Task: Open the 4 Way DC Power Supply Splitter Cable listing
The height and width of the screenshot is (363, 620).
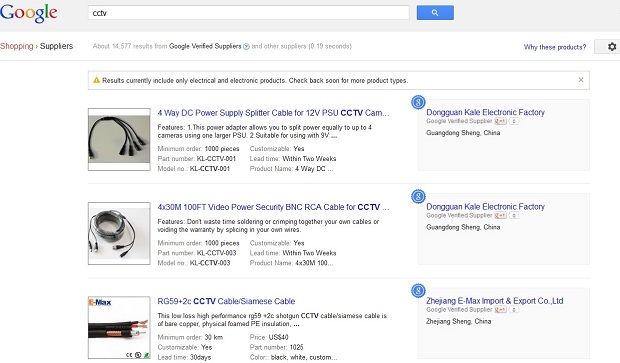Action: pyautogui.click(x=273, y=113)
